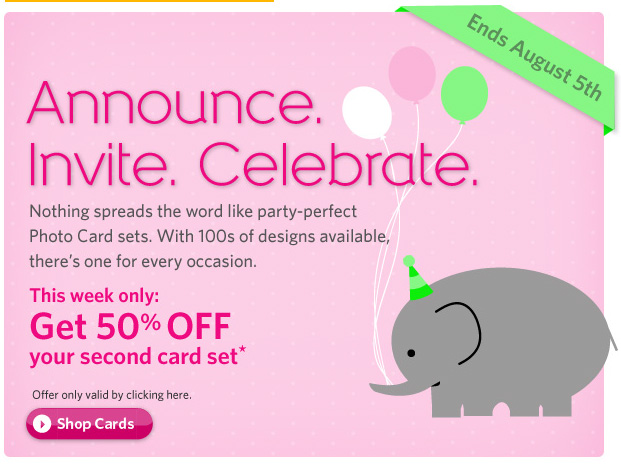Click the elephant's green striped party hat
The image size is (621, 464).
pyautogui.click(x=417, y=280)
